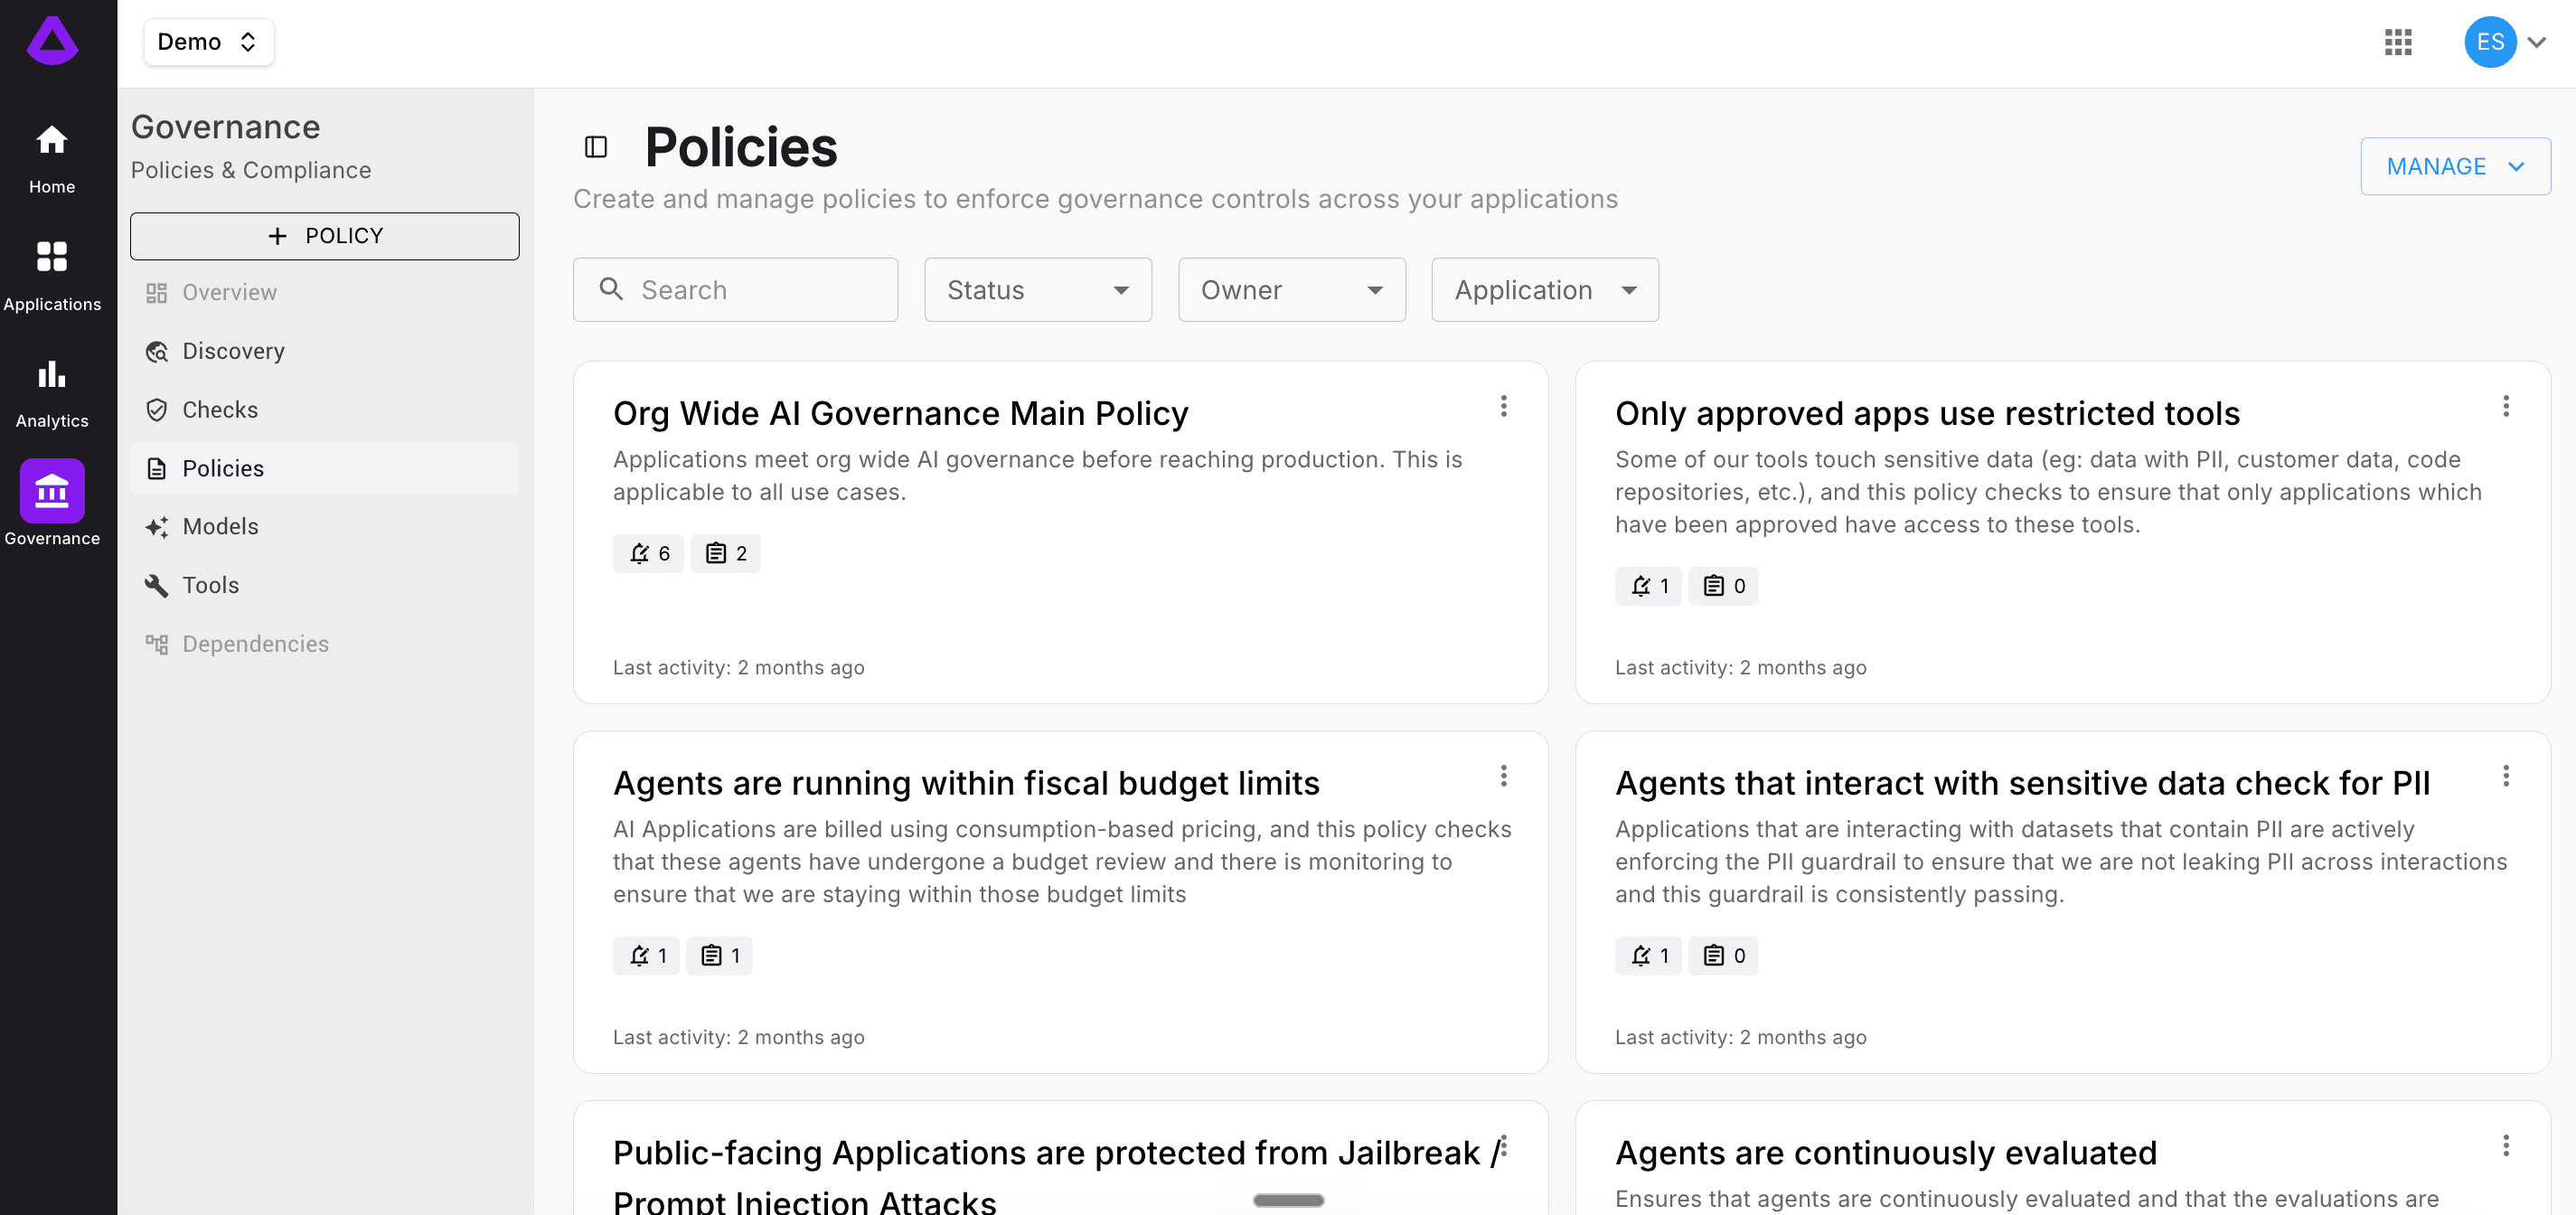Open Agents are continuously evaluated policy
The width and height of the screenshot is (2576, 1215).
1886,1154
